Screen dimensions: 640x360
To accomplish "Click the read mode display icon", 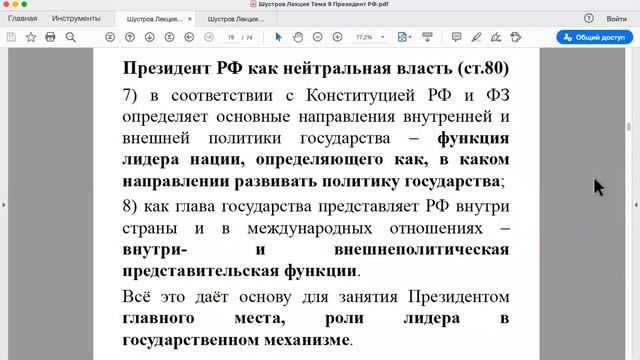I will 427,37.
